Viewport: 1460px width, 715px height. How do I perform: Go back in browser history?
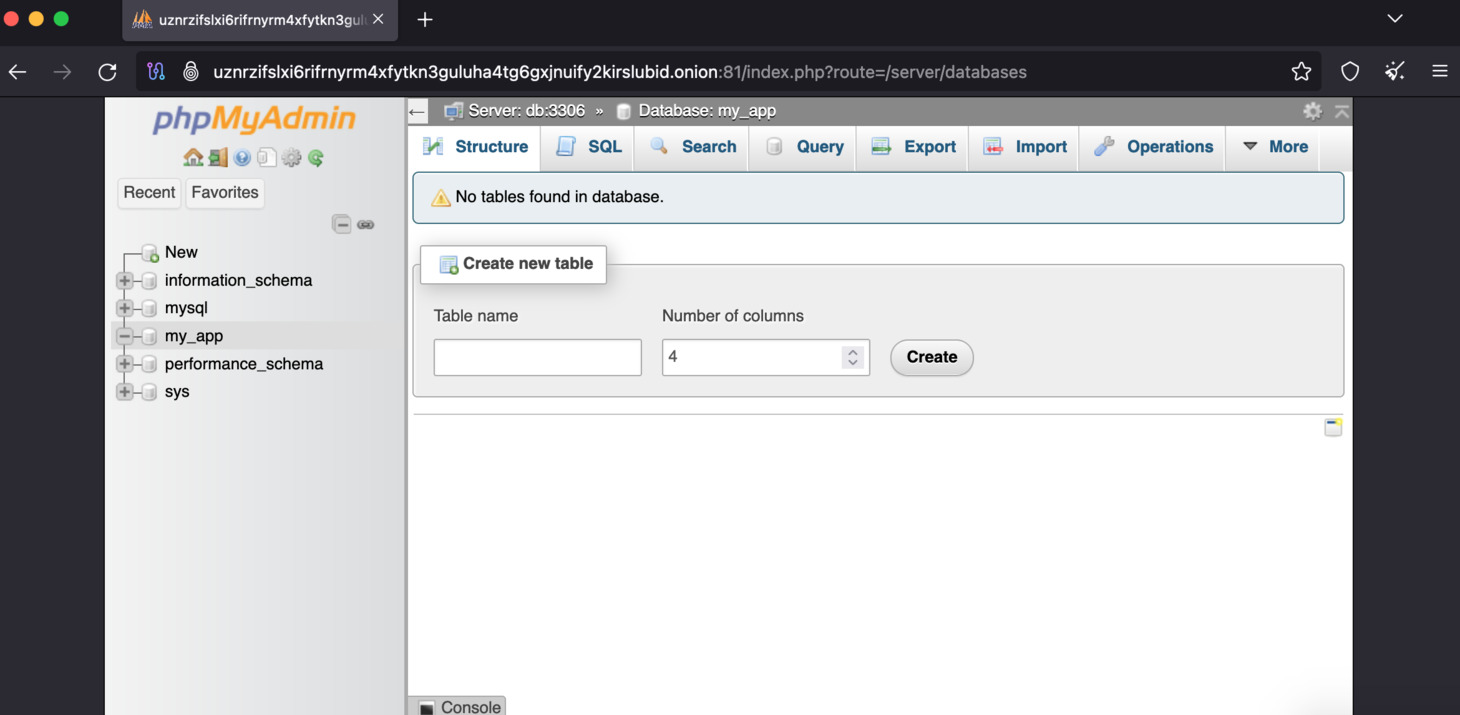(x=17, y=71)
